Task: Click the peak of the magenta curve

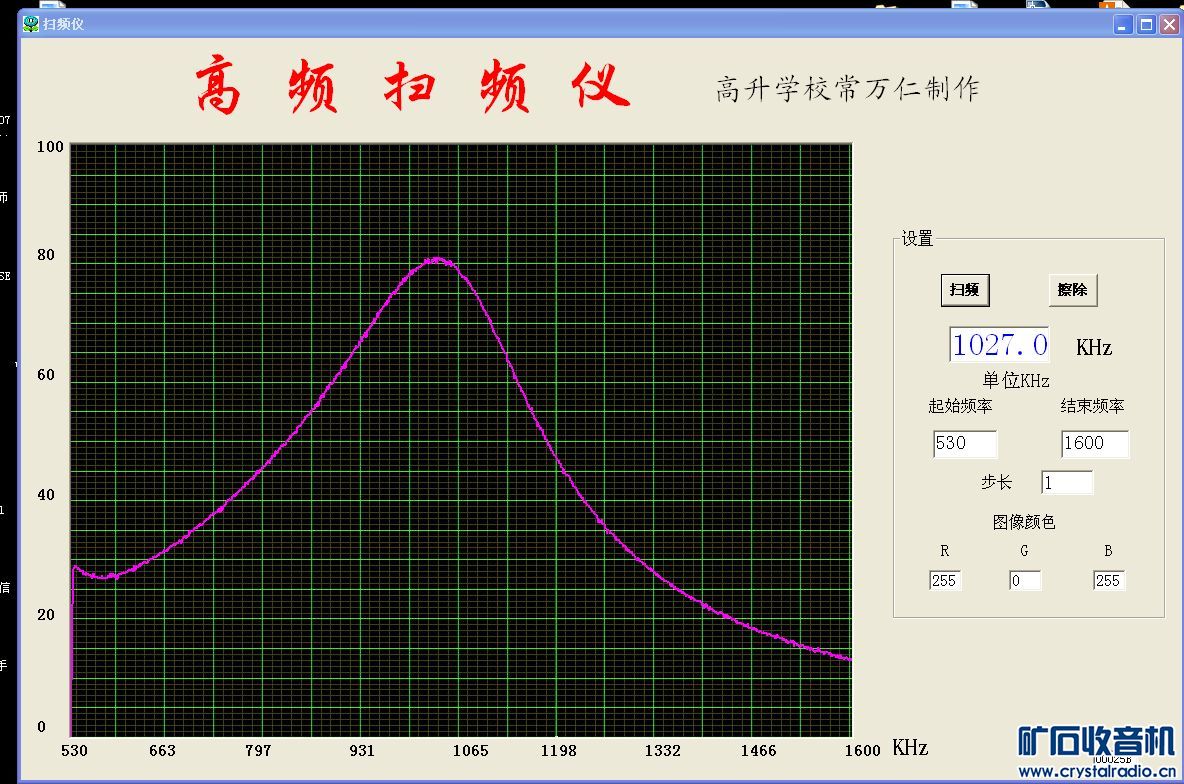Action: point(436,261)
